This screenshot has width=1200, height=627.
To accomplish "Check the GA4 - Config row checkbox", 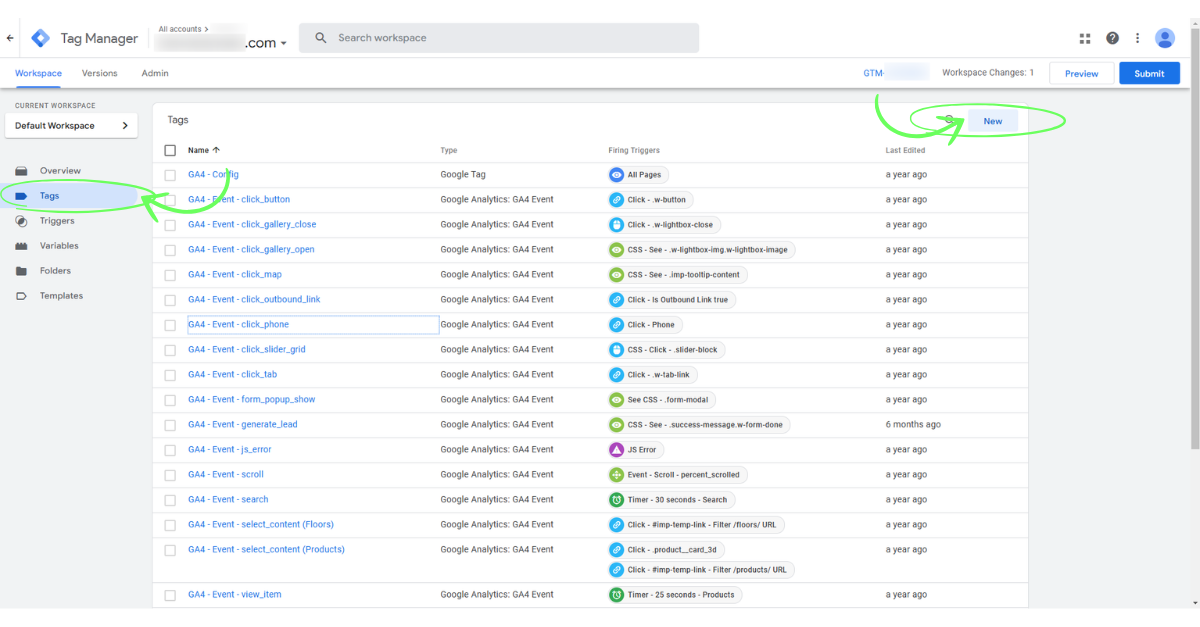I will tap(170, 175).
